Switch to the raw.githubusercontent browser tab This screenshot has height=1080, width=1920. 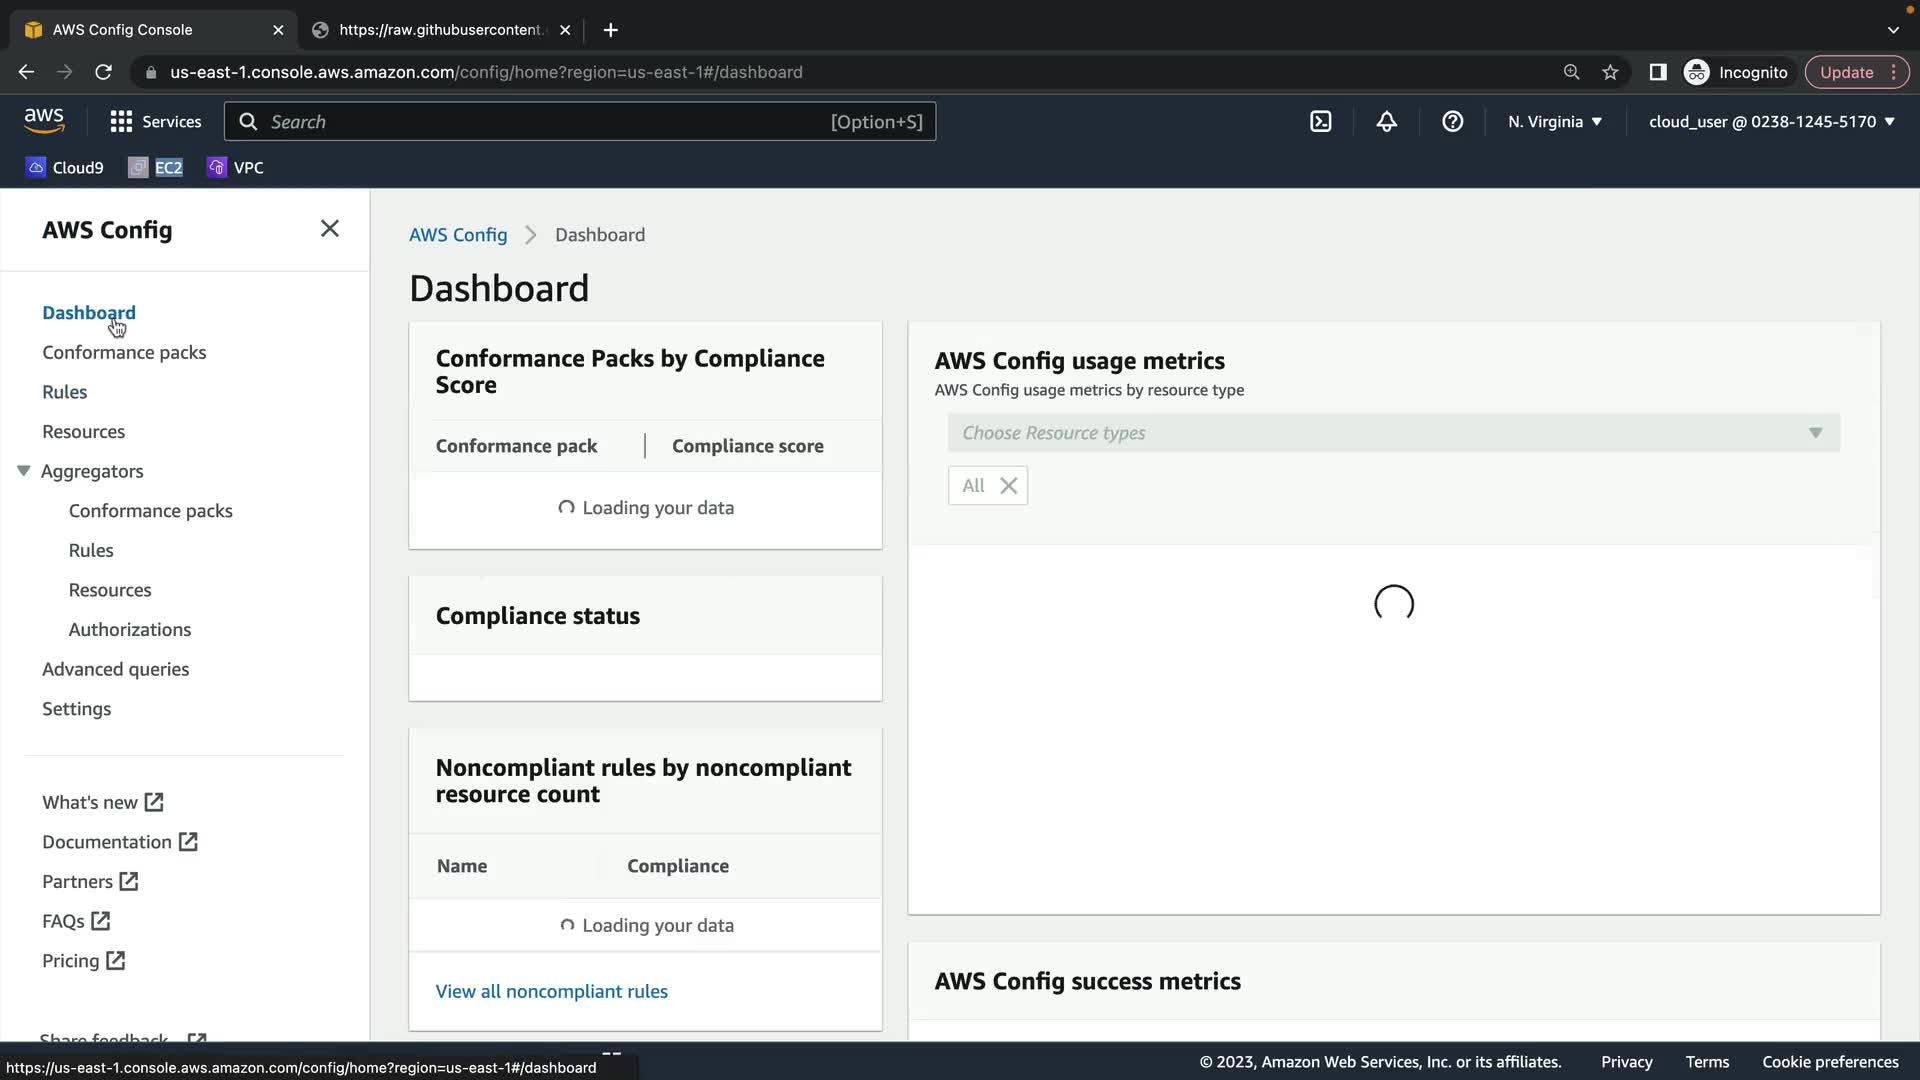[440, 30]
